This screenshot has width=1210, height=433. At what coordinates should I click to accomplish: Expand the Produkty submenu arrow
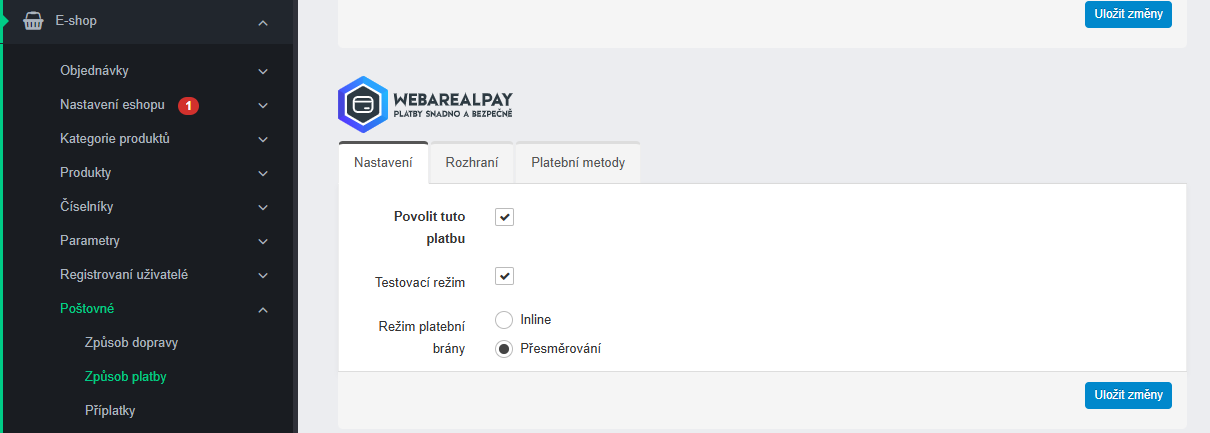click(263, 173)
